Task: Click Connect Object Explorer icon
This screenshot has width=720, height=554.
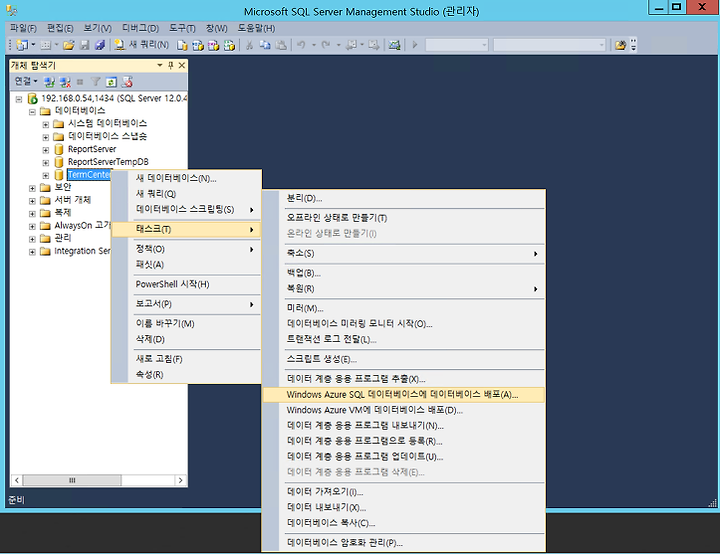Action: click(49, 82)
